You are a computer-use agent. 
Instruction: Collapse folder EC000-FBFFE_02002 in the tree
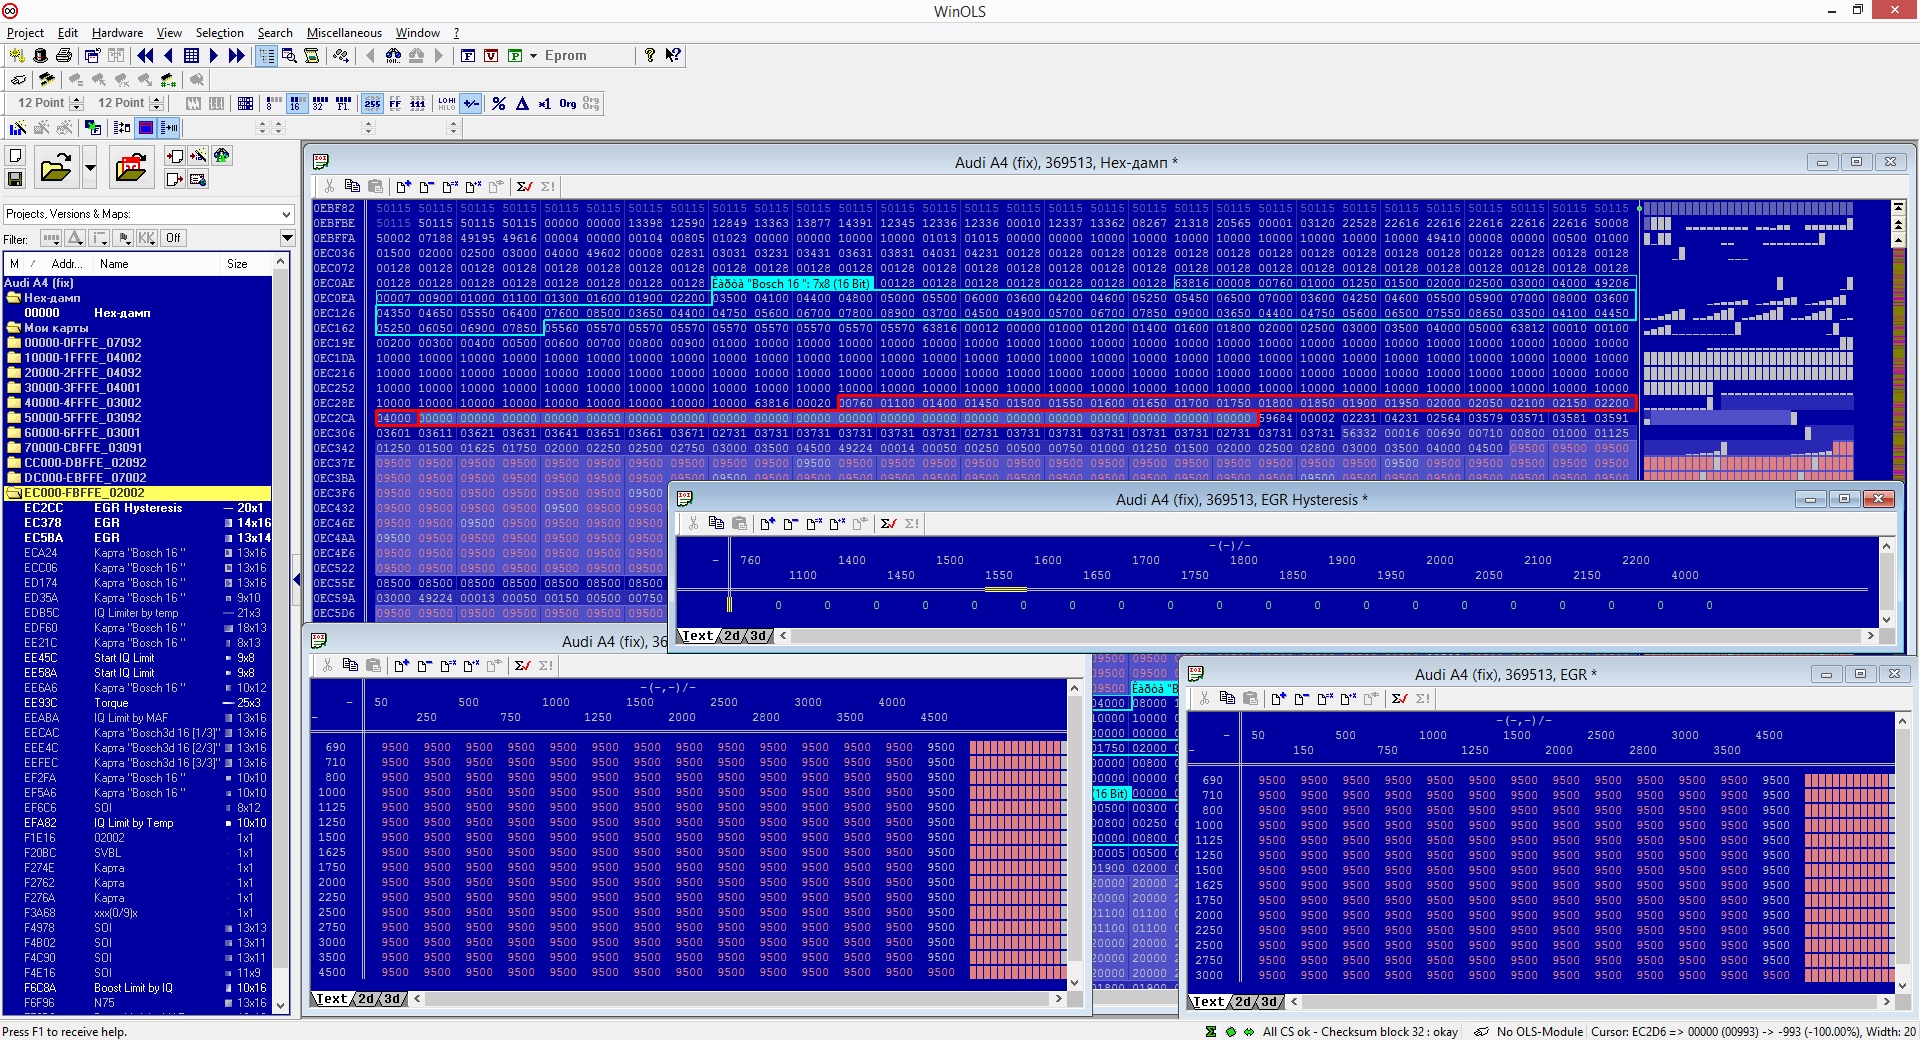pos(14,492)
